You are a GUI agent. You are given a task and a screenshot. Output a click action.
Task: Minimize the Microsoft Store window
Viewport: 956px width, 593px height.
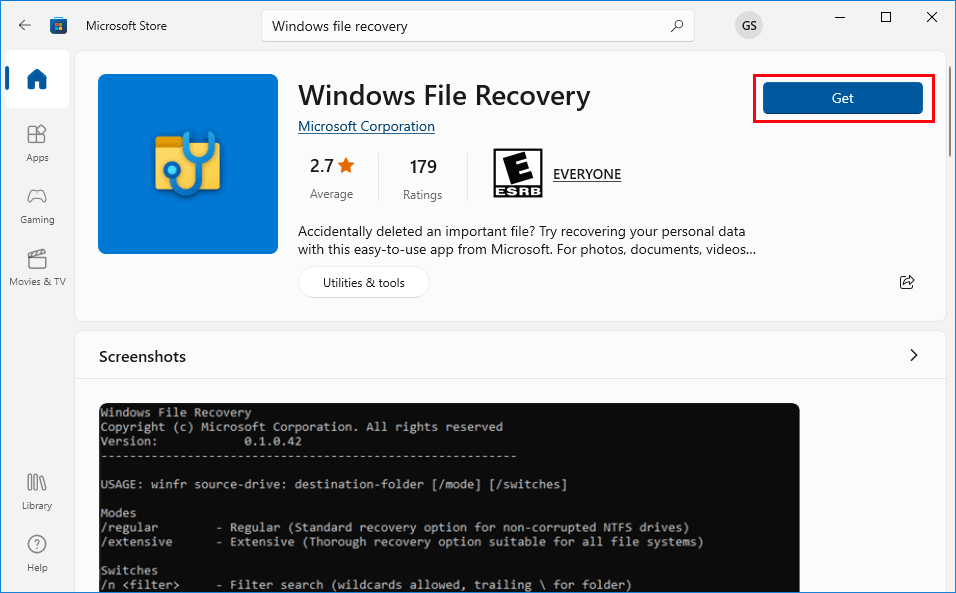click(x=841, y=17)
